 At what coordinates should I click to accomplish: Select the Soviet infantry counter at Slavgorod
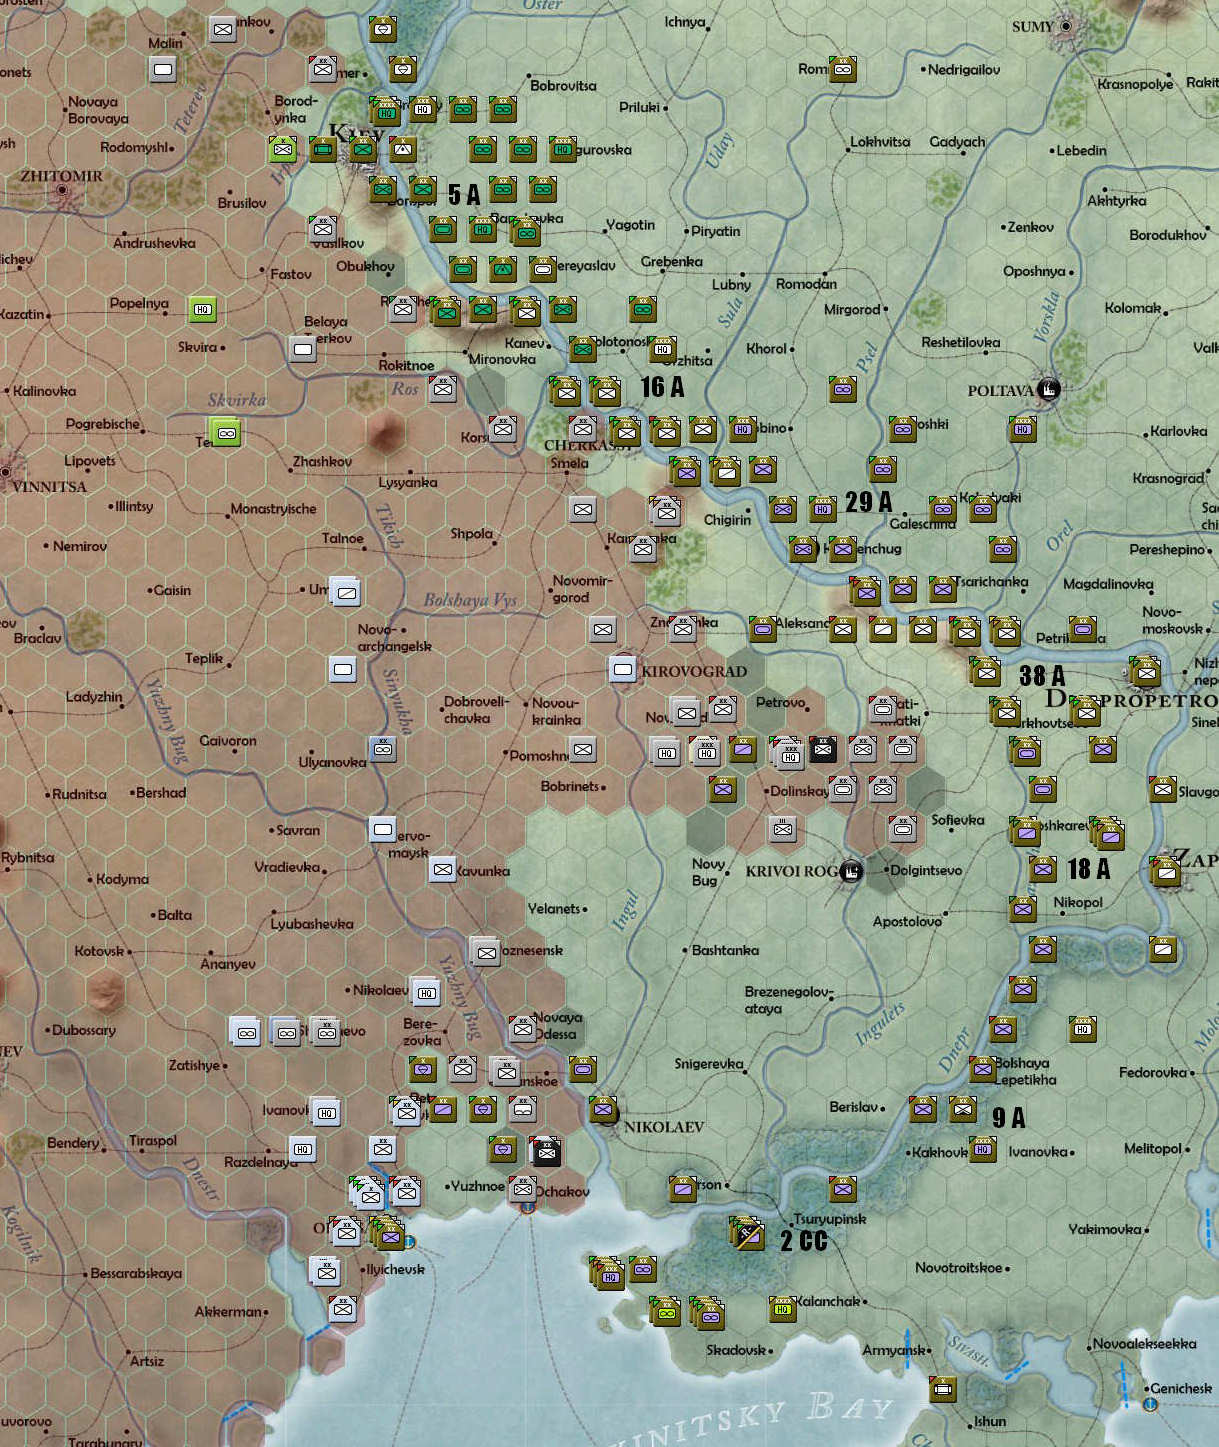(x=1163, y=789)
